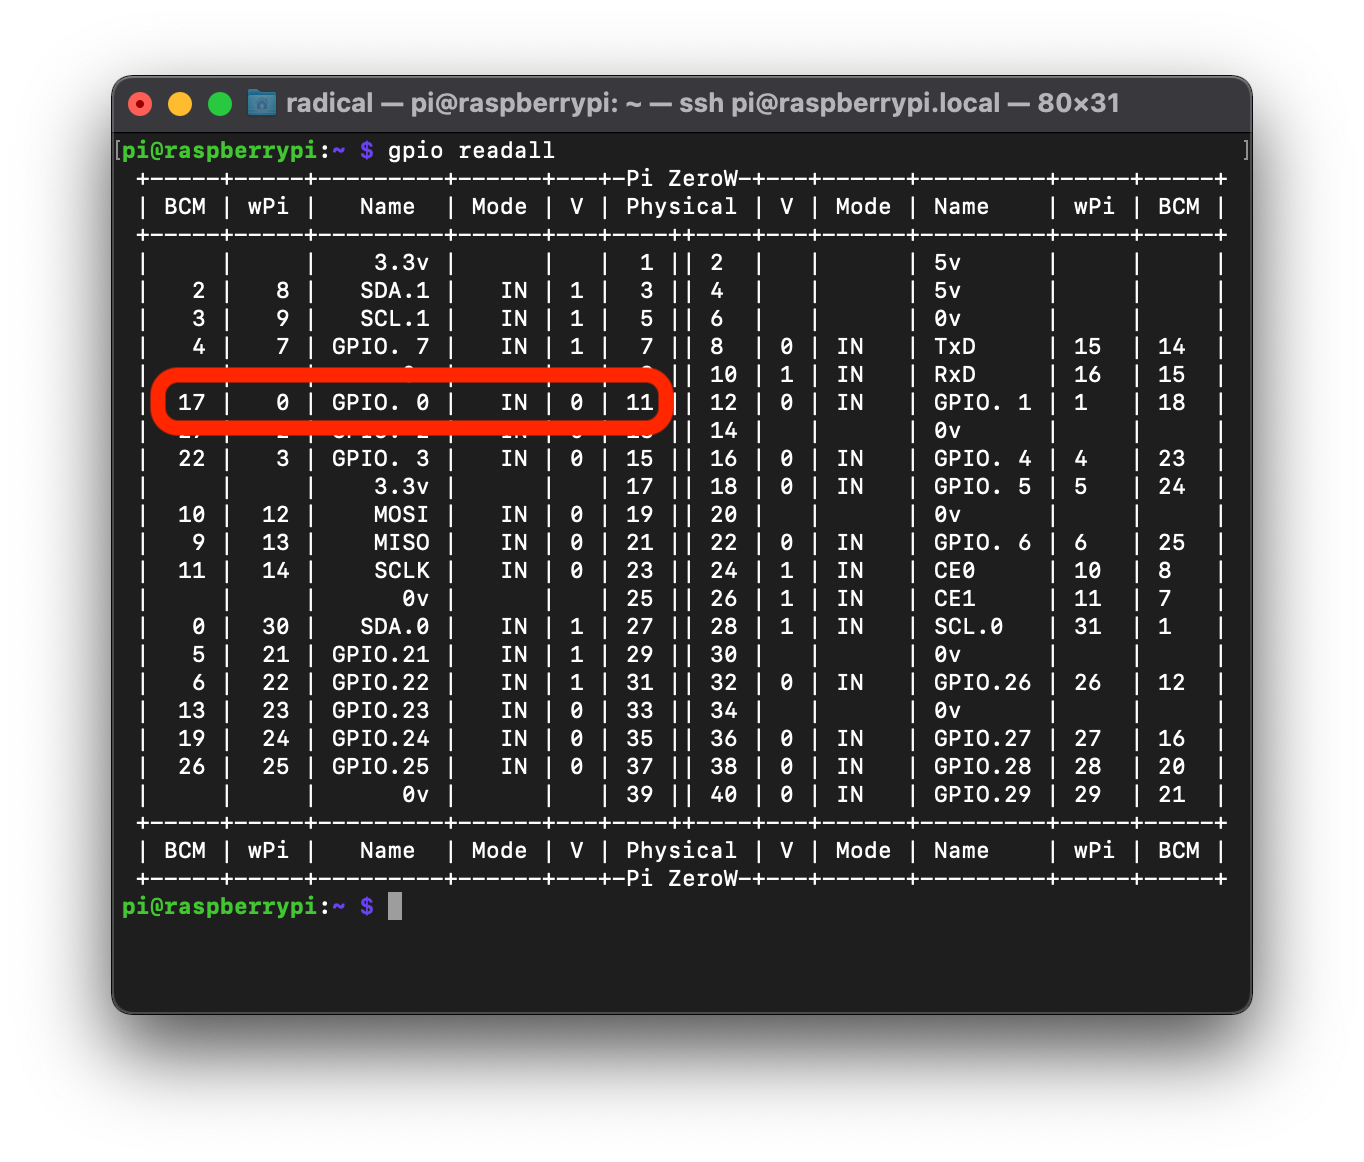The width and height of the screenshot is (1364, 1162).
Task: Select the red circled pin 11 entry
Action: [x=639, y=402]
